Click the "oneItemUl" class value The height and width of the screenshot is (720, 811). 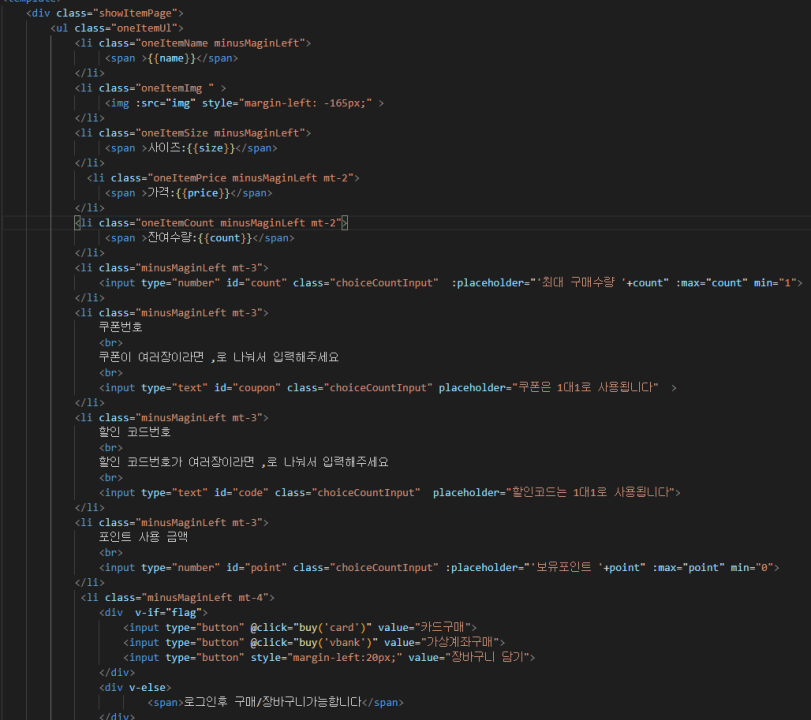click(x=144, y=28)
